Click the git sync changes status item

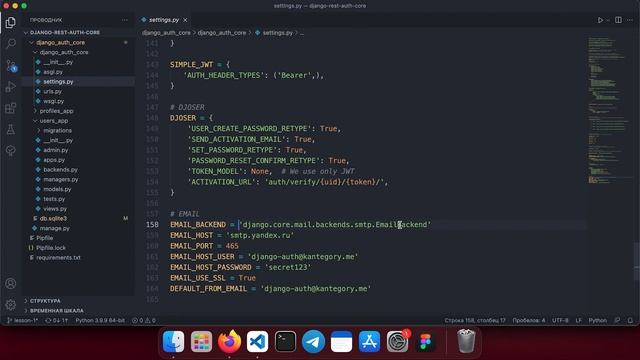point(57,320)
